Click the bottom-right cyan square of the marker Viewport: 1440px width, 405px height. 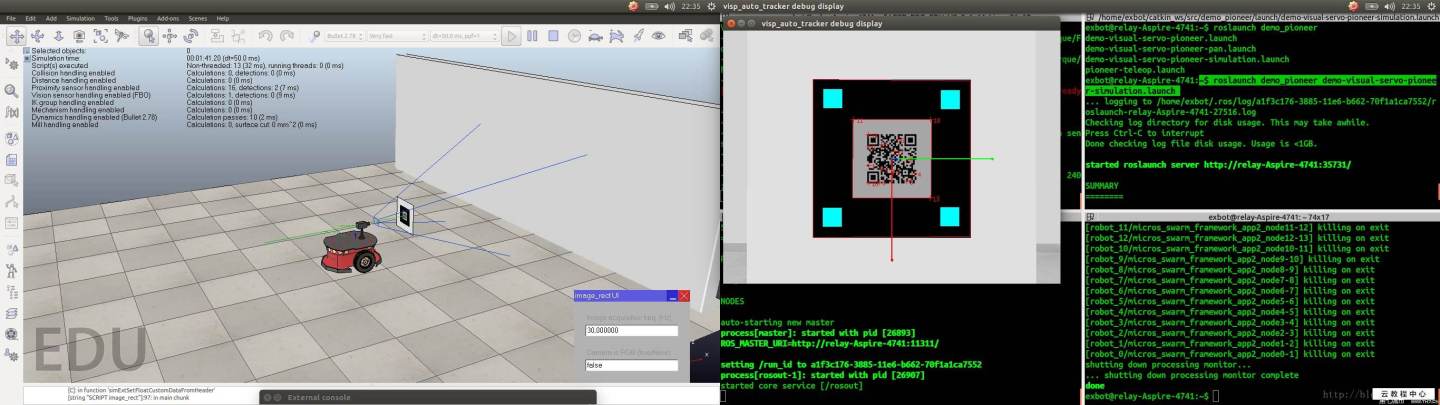[949, 217]
